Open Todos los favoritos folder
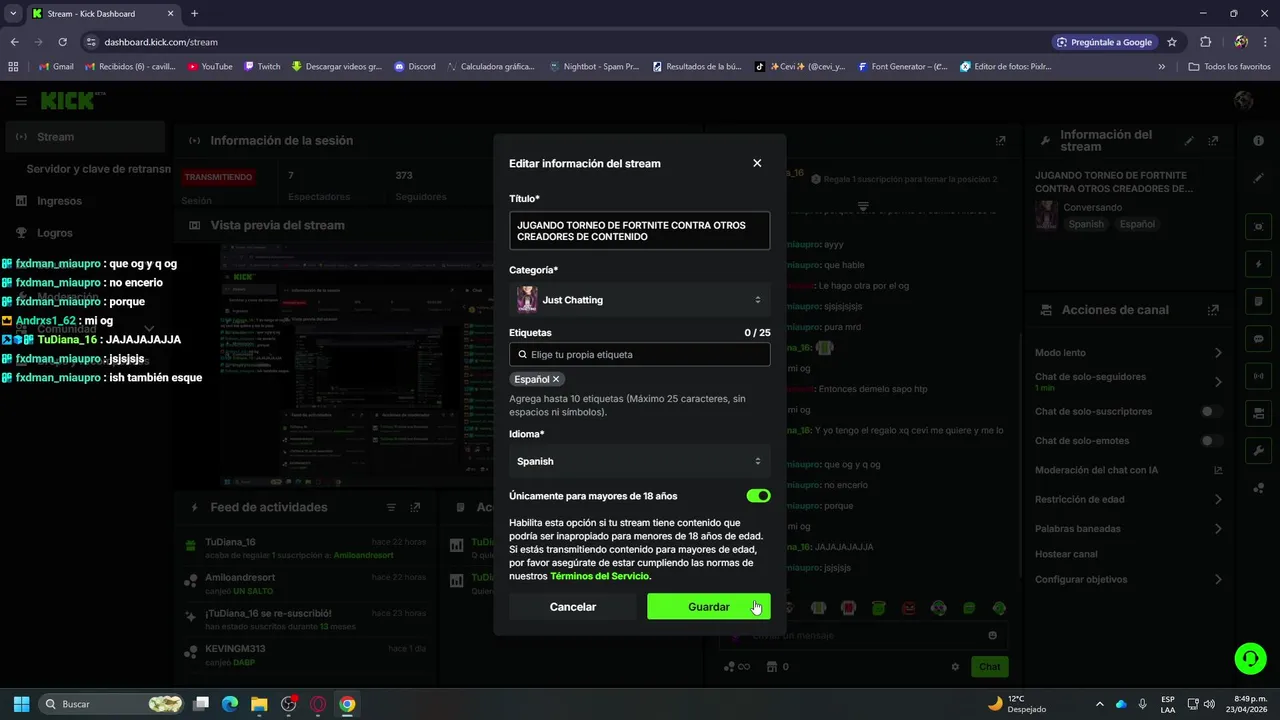This screenshot has width=1280, height=720. [1229, 67]
